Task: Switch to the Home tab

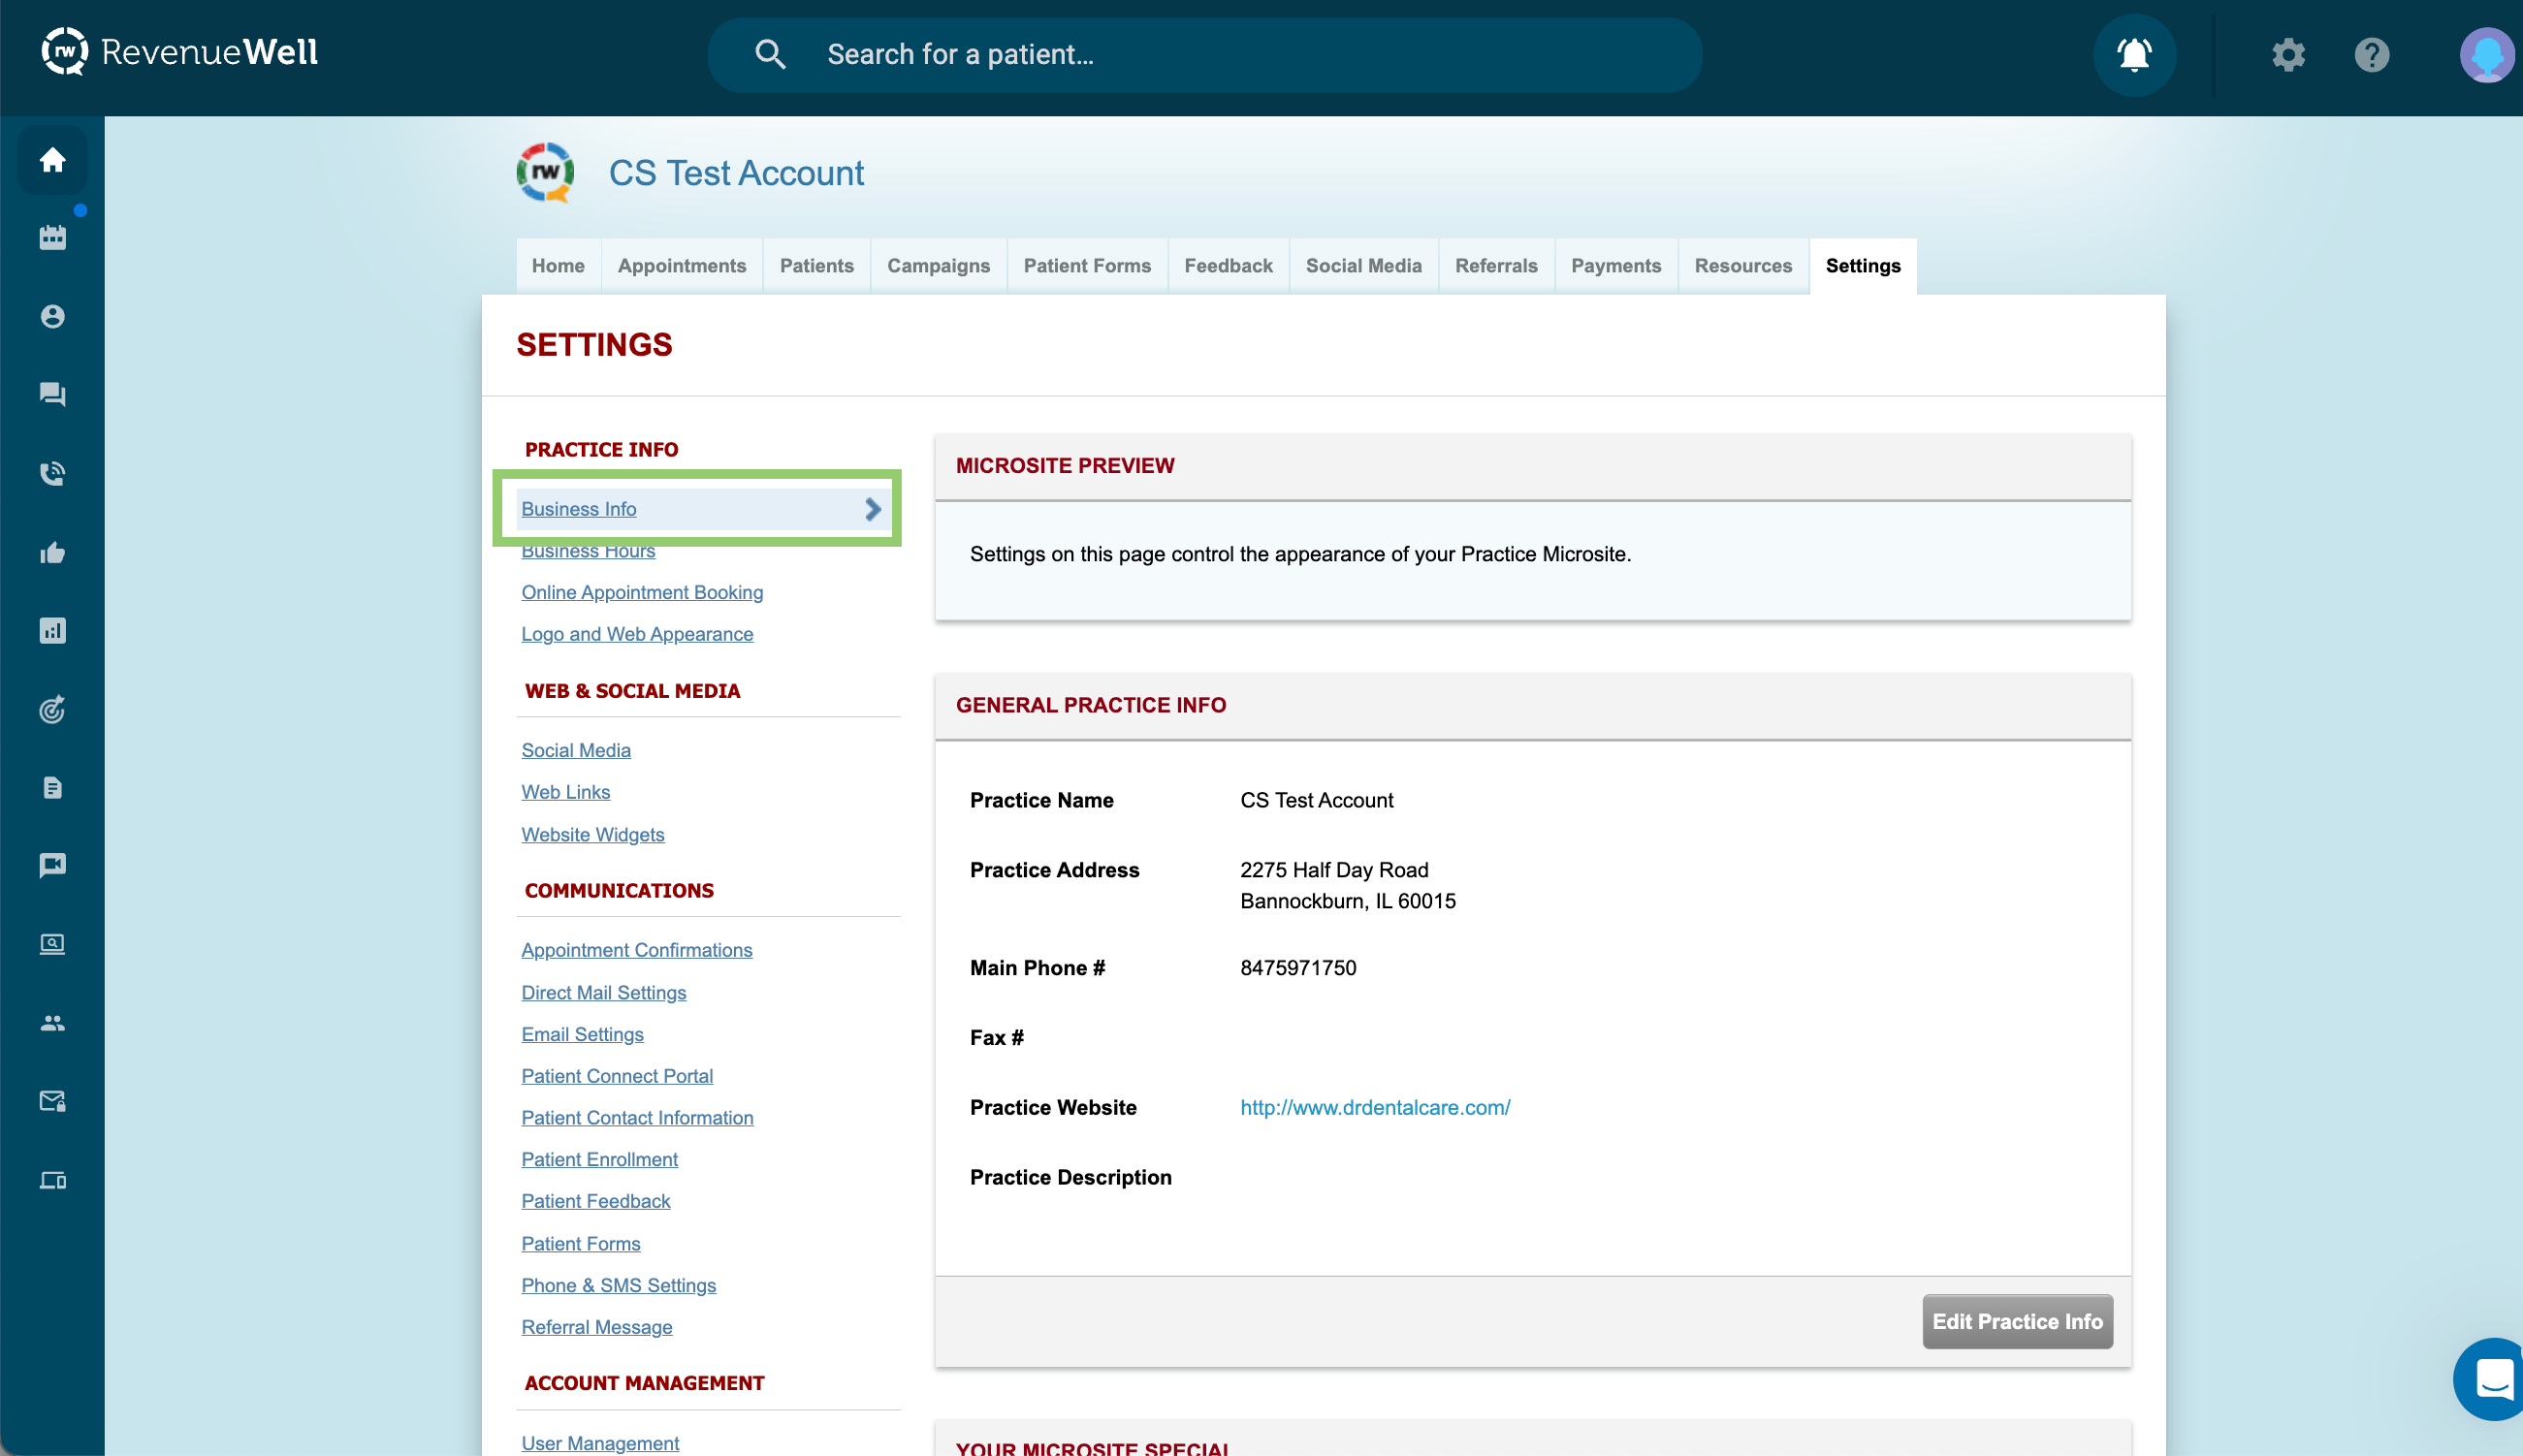Action: (558, 266)
